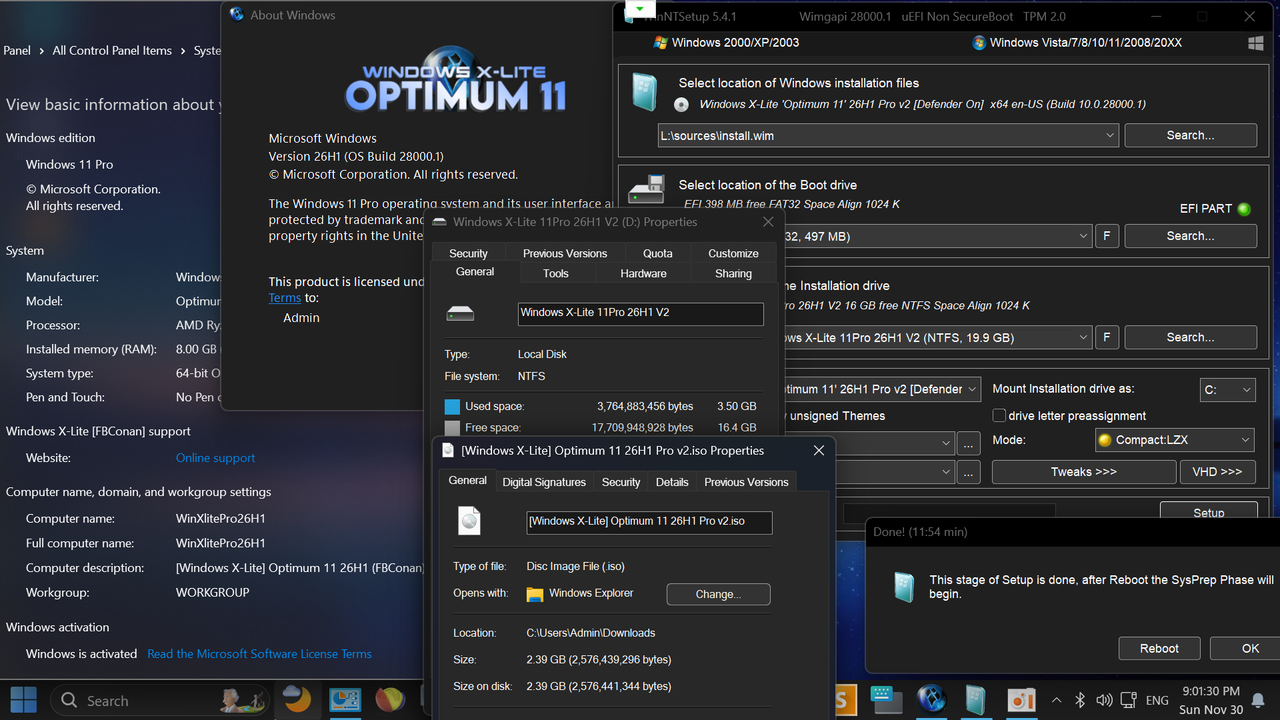Viewport: 1280px width, 720px height.
Task: Select the ISO file icon in Properties dialog
Action: tap(469, 520)
